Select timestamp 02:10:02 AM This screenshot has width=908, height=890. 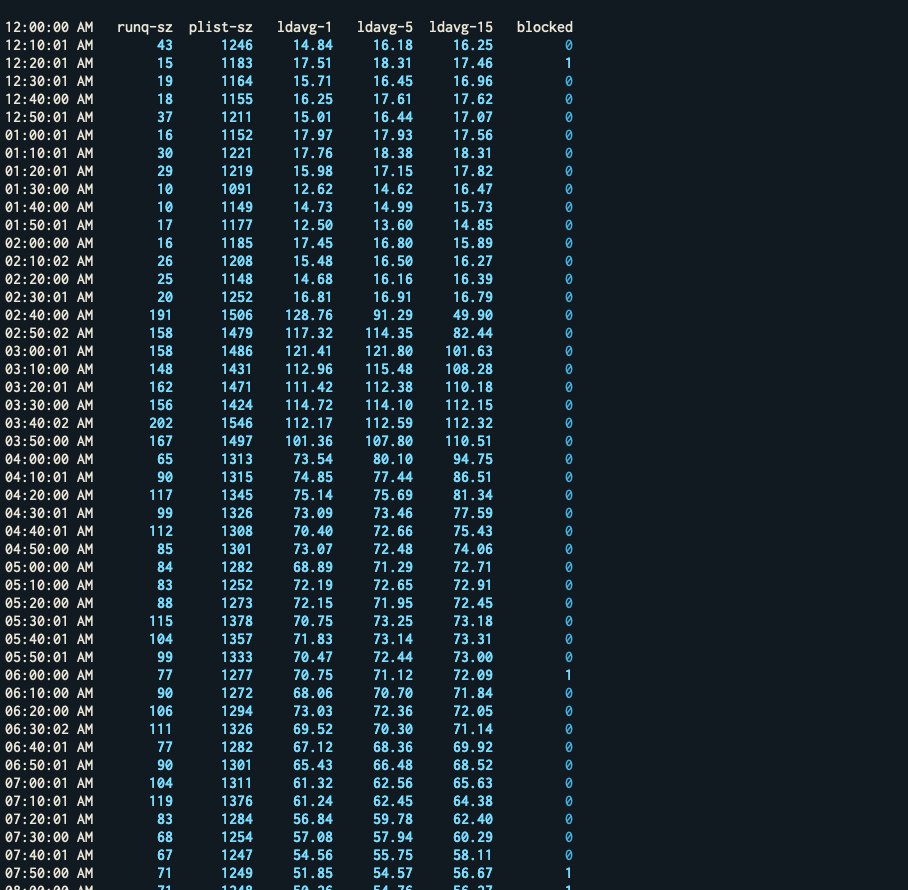49,261
